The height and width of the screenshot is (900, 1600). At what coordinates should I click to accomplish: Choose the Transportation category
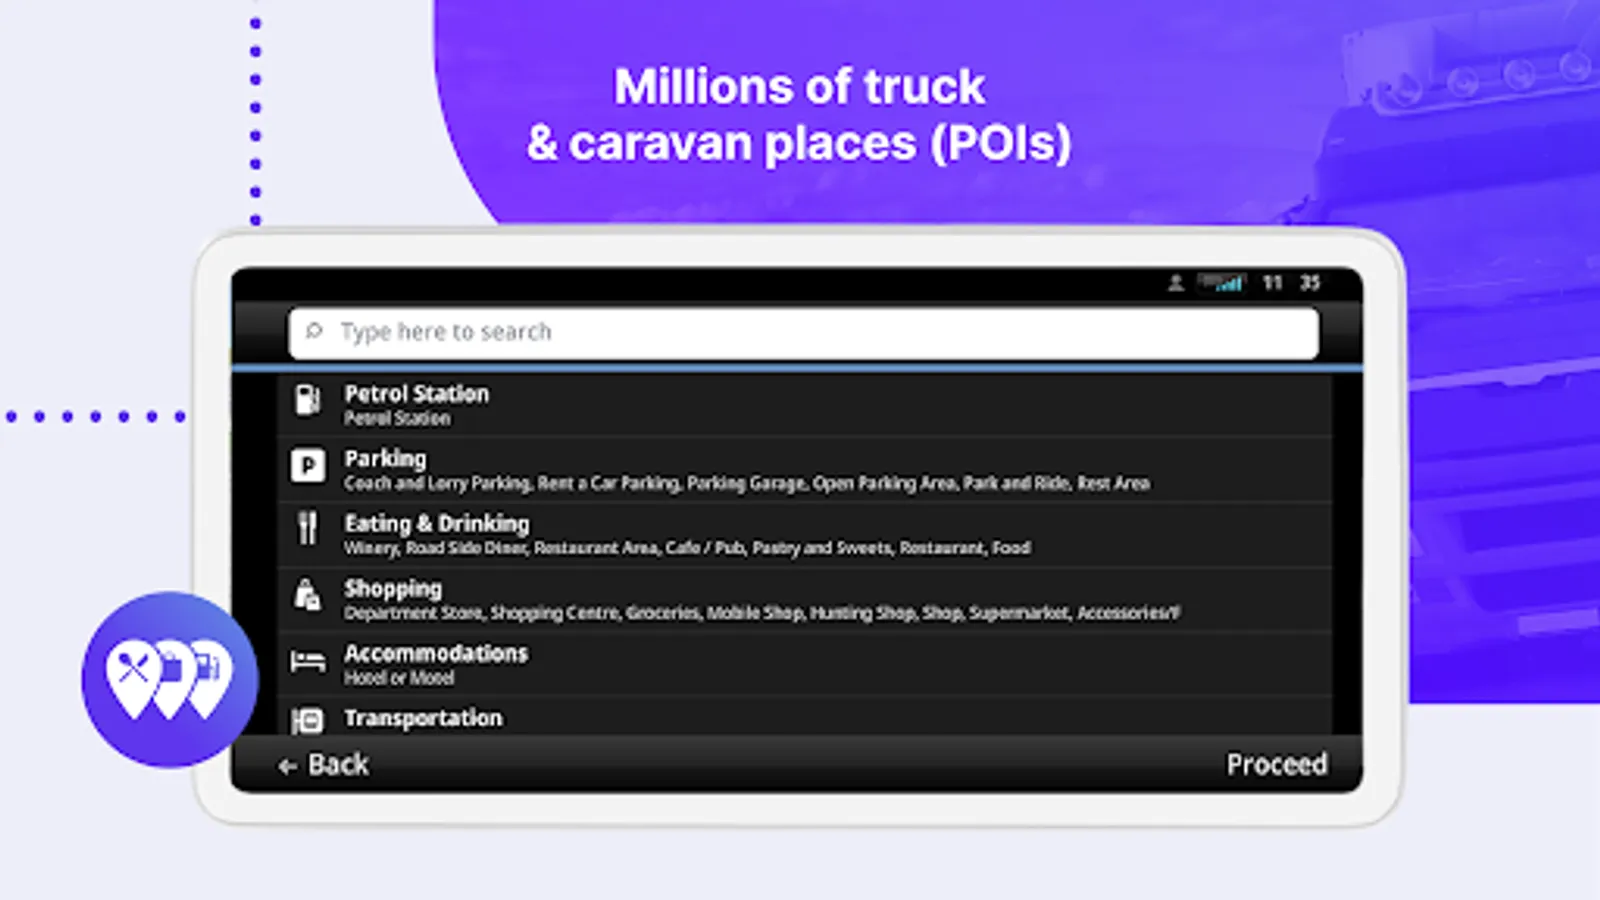pos(805,718)
